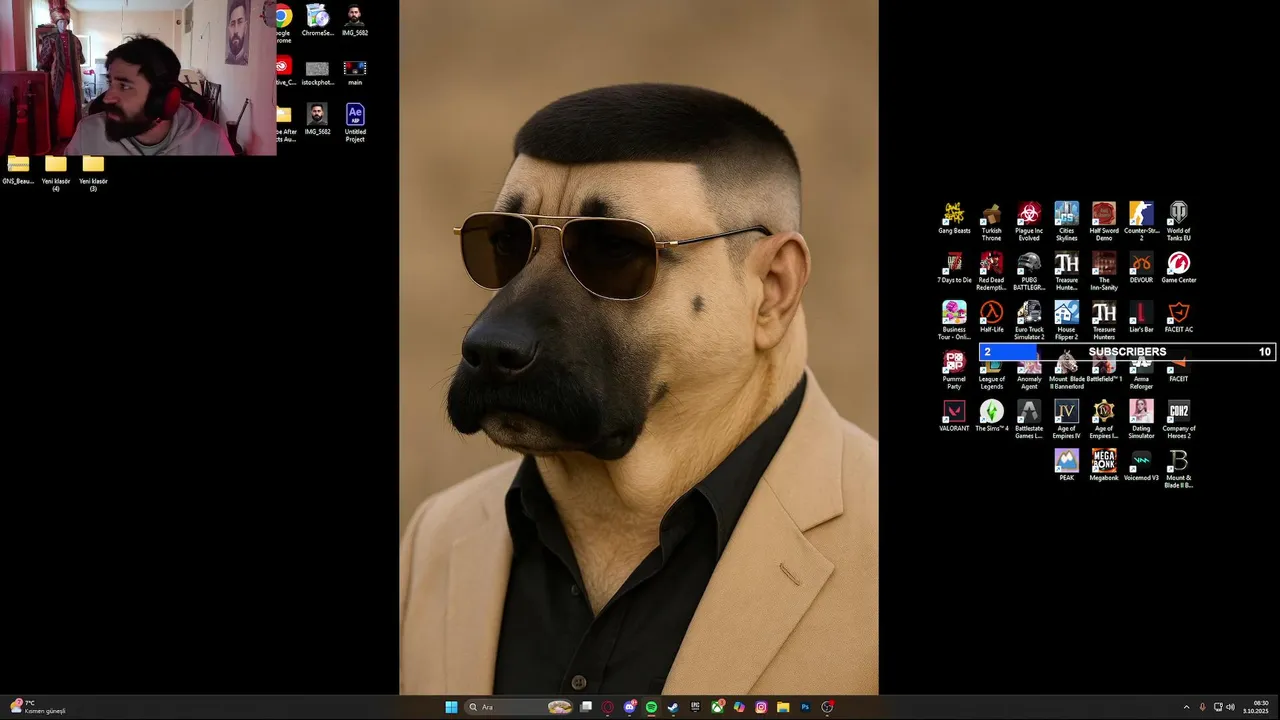Viewport: 1280px width, 720px height.
Task: Select the Google Chrome desktop icon
Action: coord(284,24)
